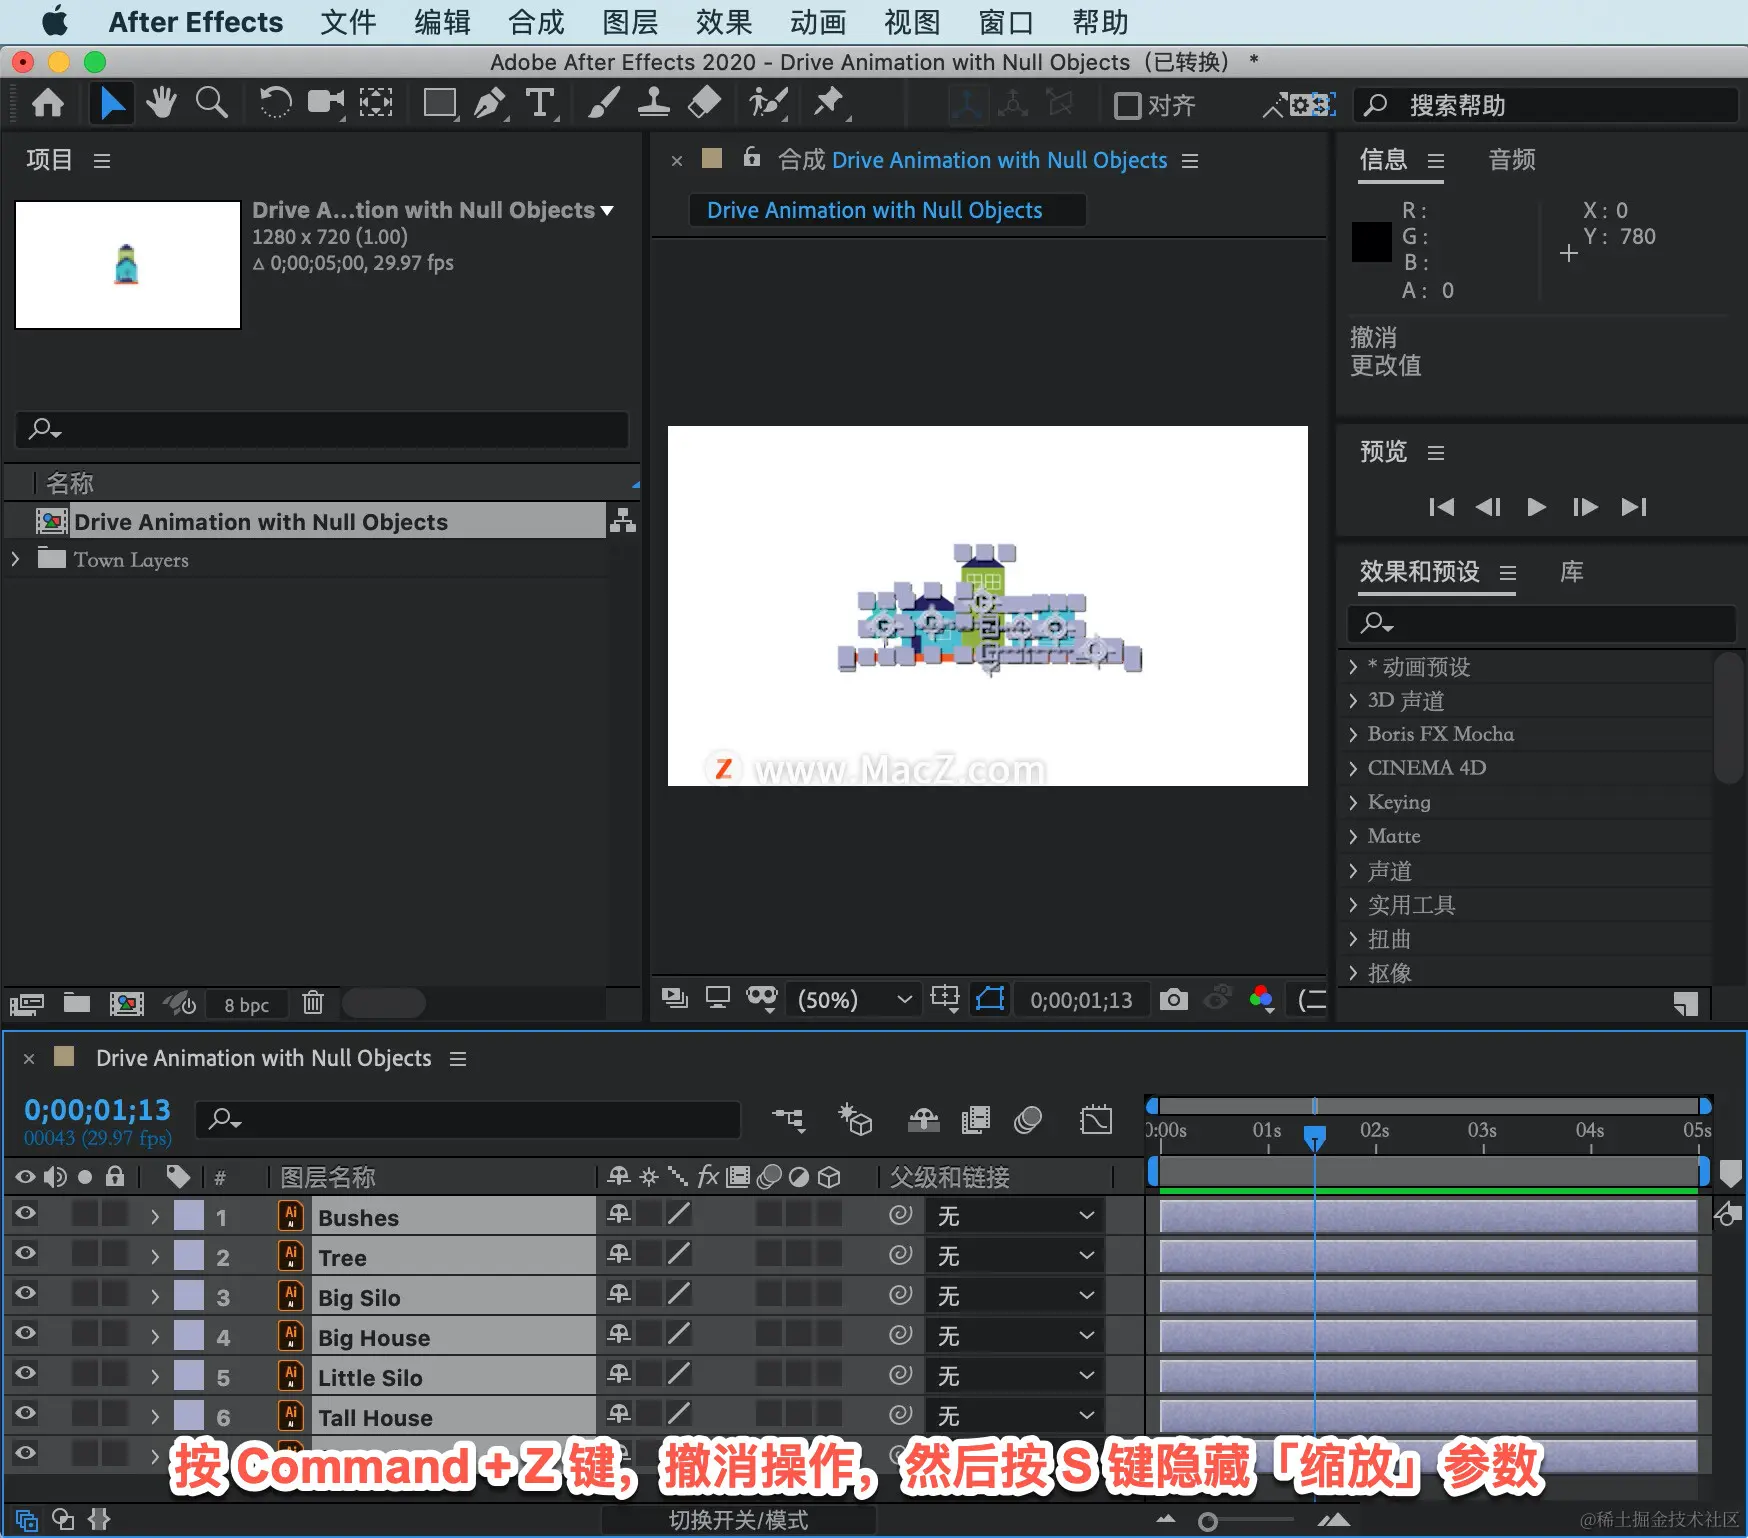Create new composition icon in Project panel
The image size is (1748, 1538).
(x=127, y=1003)
